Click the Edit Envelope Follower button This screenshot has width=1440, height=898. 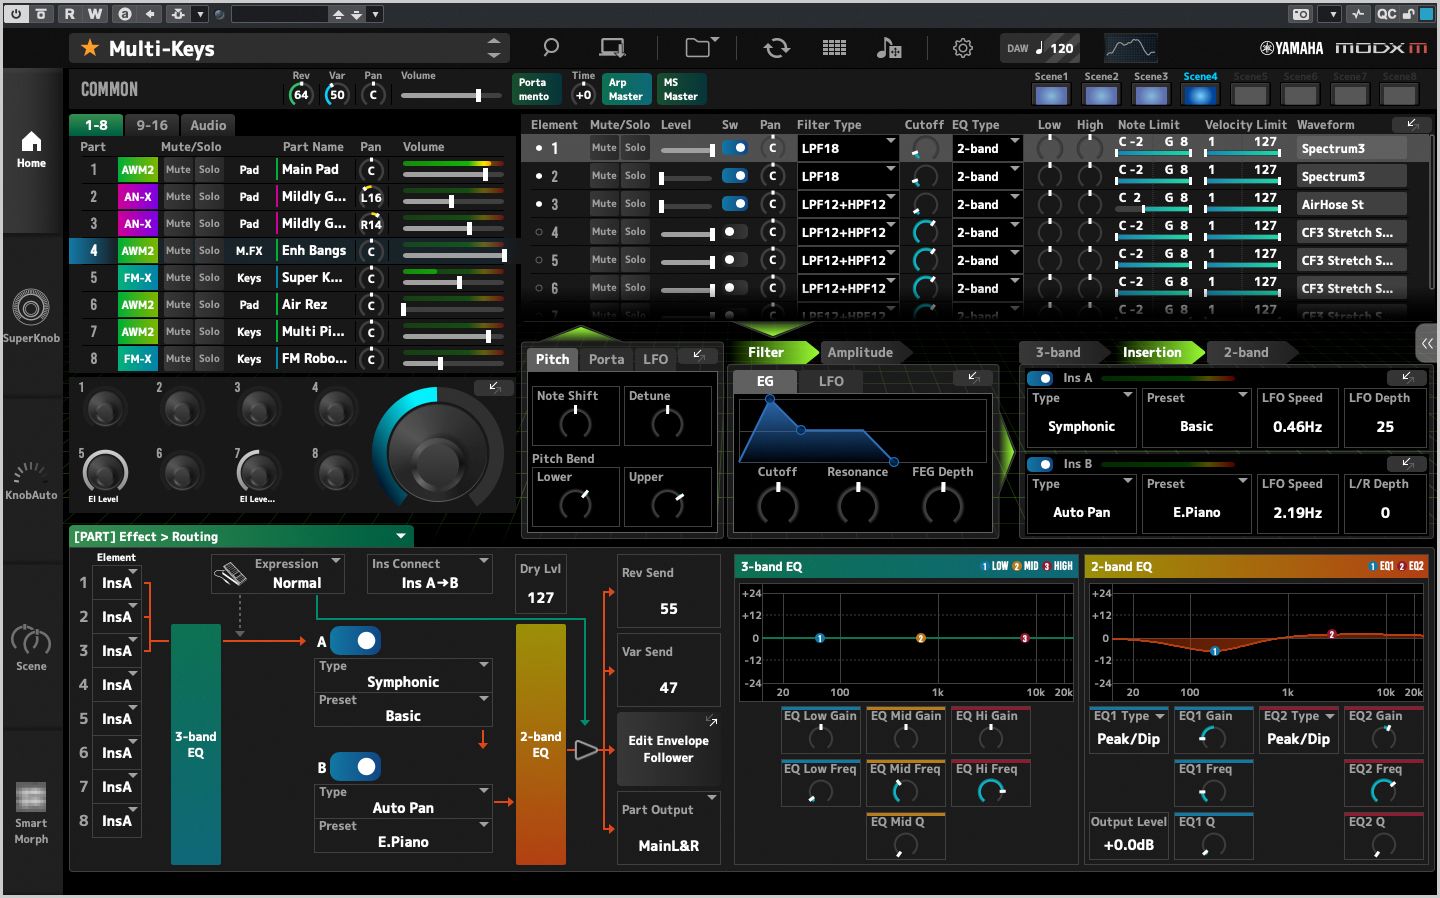click(668, 748)
